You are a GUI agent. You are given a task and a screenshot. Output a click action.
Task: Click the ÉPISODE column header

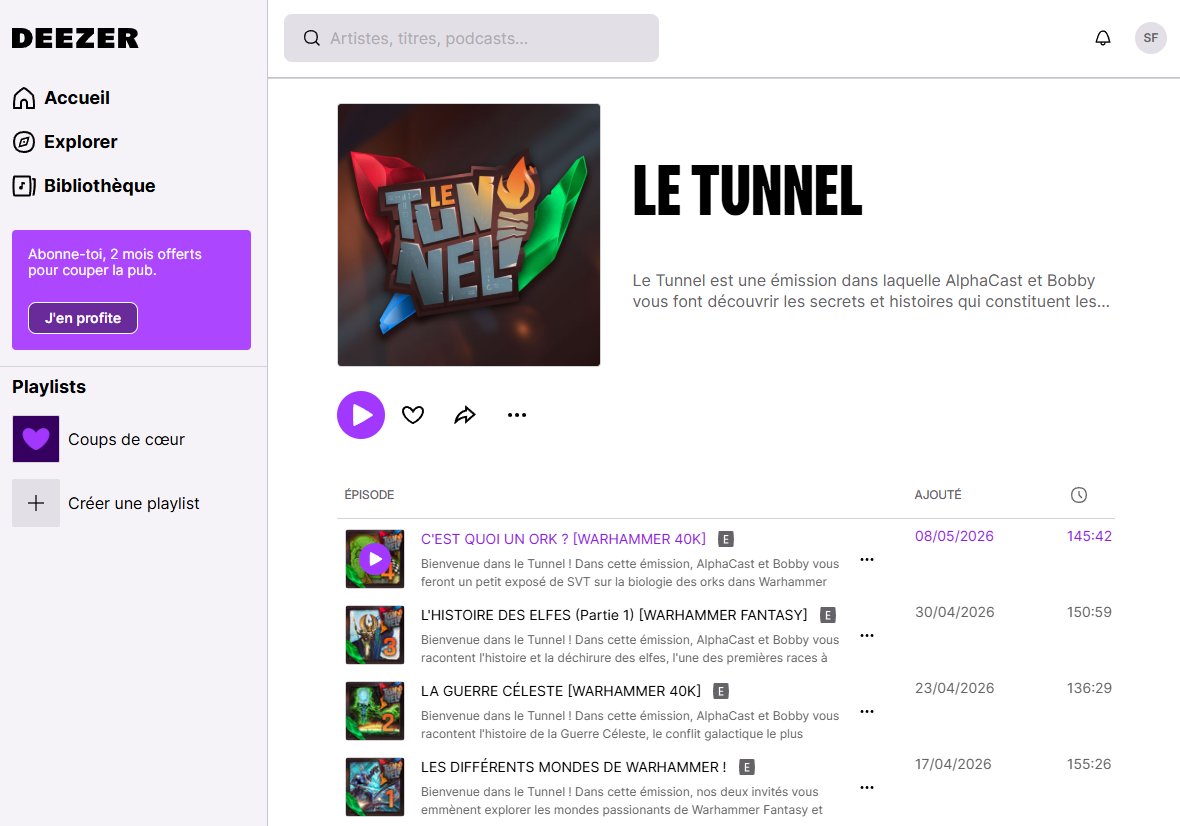click(x=370, y=495)
